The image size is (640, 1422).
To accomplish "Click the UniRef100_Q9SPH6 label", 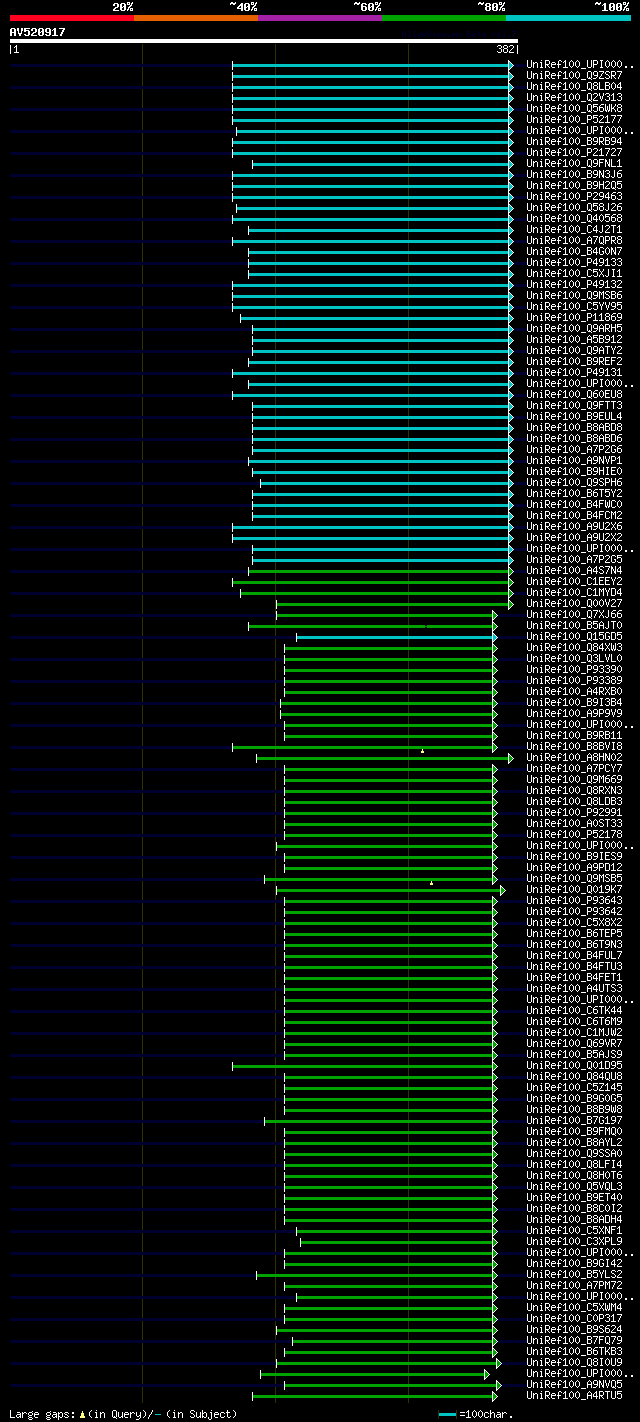I will tap(574, 483).
